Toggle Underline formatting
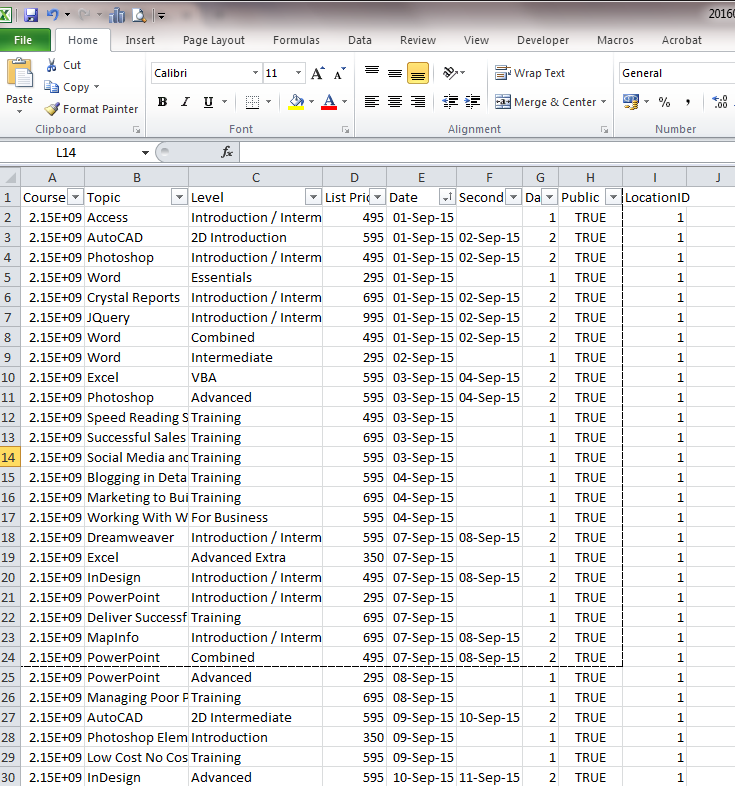 point(209,102)
